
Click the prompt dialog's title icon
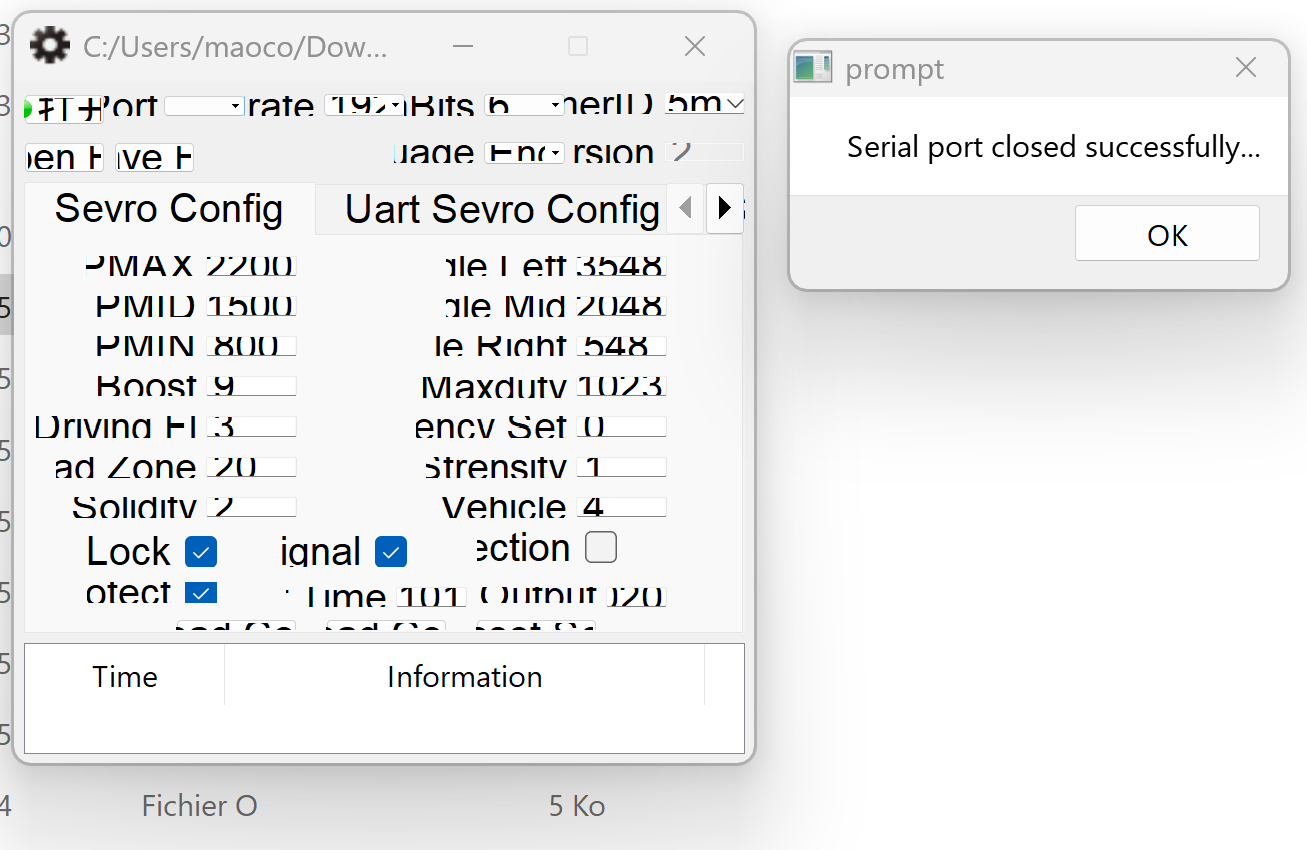pos(812,68)
